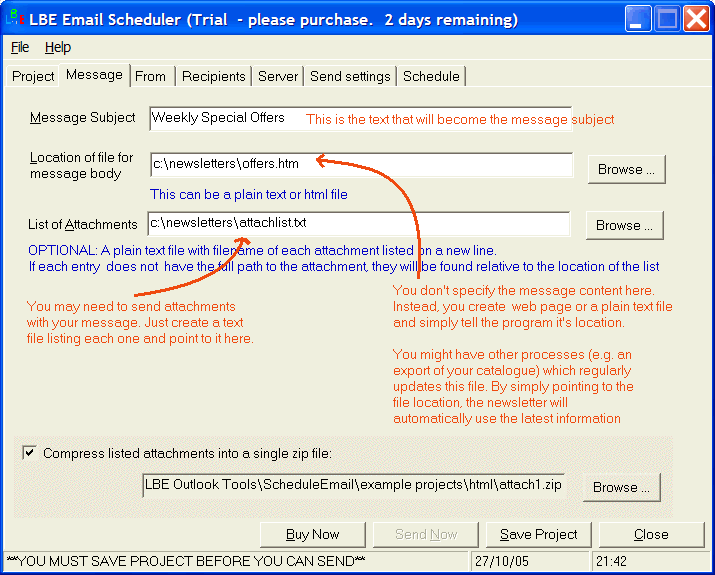Go to the Server tab
The width and height of the screenshot is (715, 575).
[278, 76]
